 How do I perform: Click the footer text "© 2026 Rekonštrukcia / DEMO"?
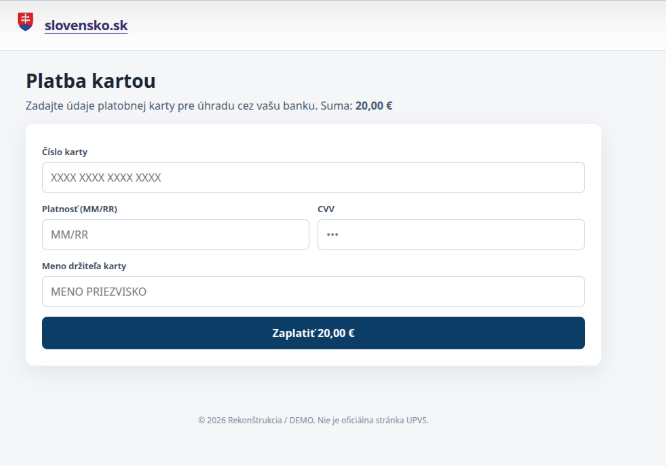tap(256, 420)
